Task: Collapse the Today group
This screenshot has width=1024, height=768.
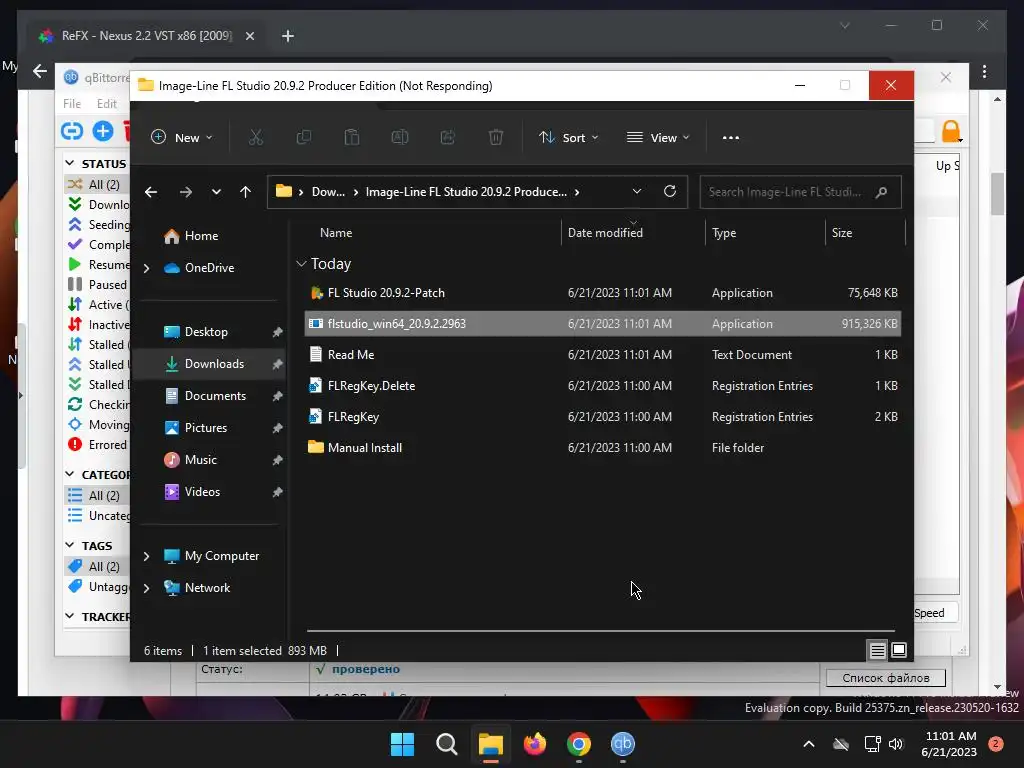Action: (x=301, y=264)
